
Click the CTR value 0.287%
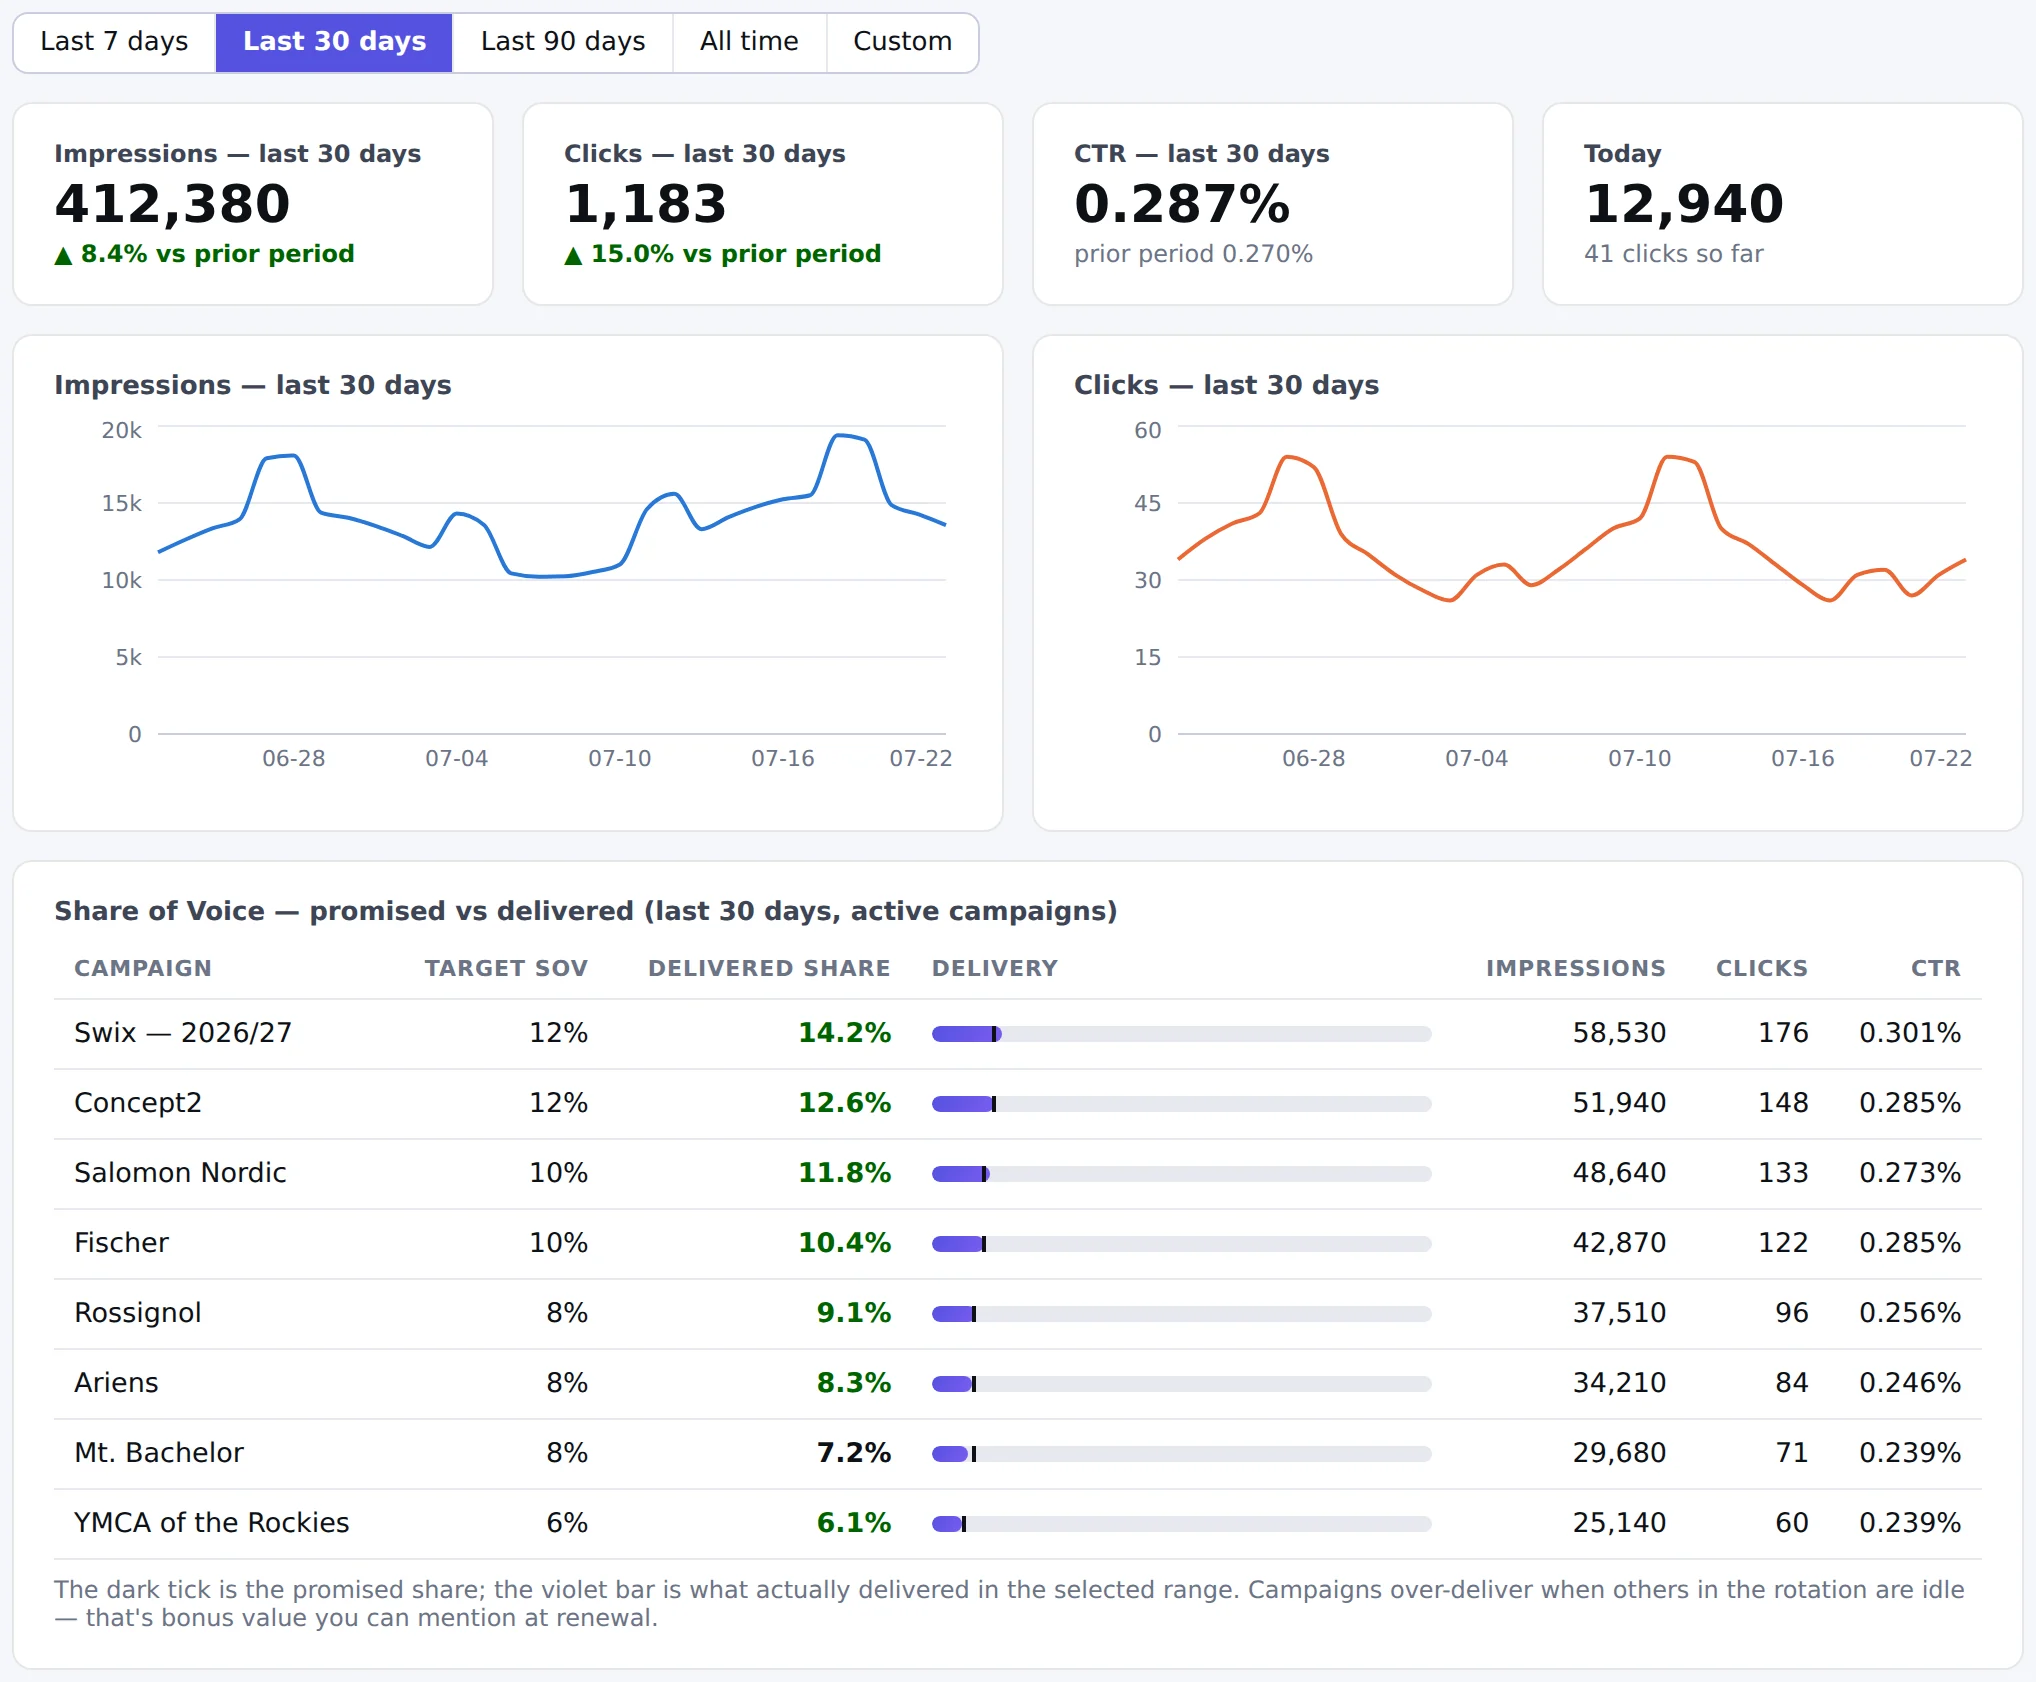pos(1182,204)
